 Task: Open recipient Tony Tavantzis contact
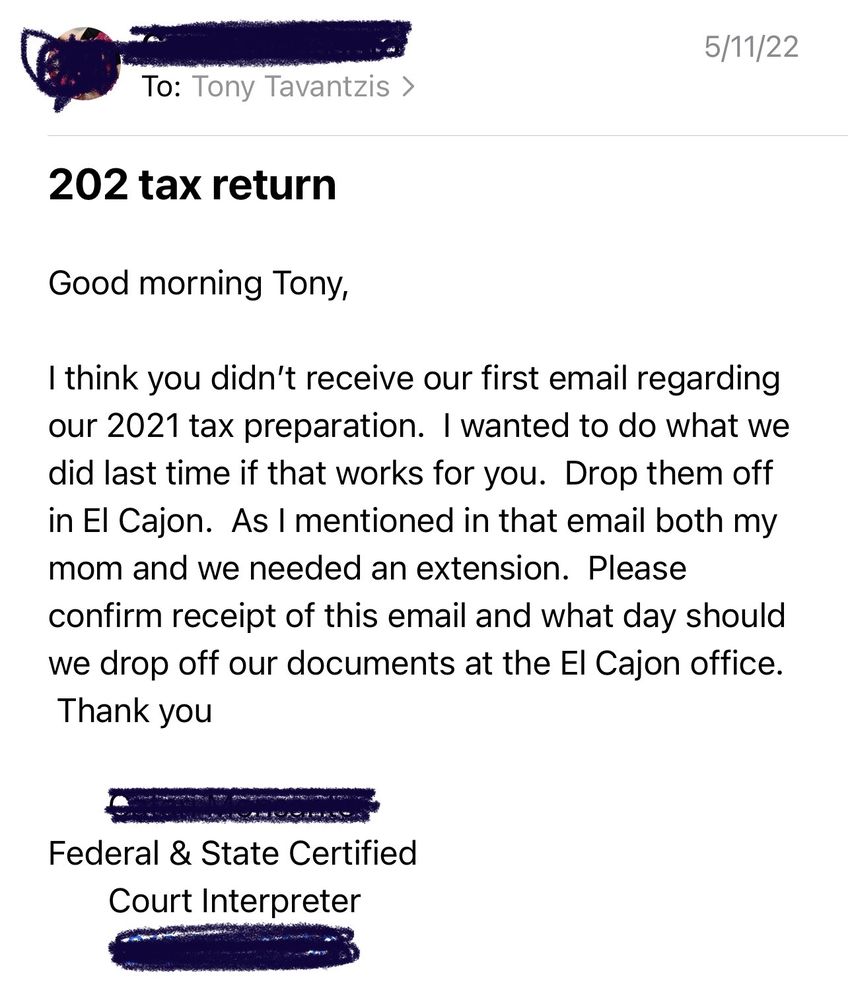[290, 88]
